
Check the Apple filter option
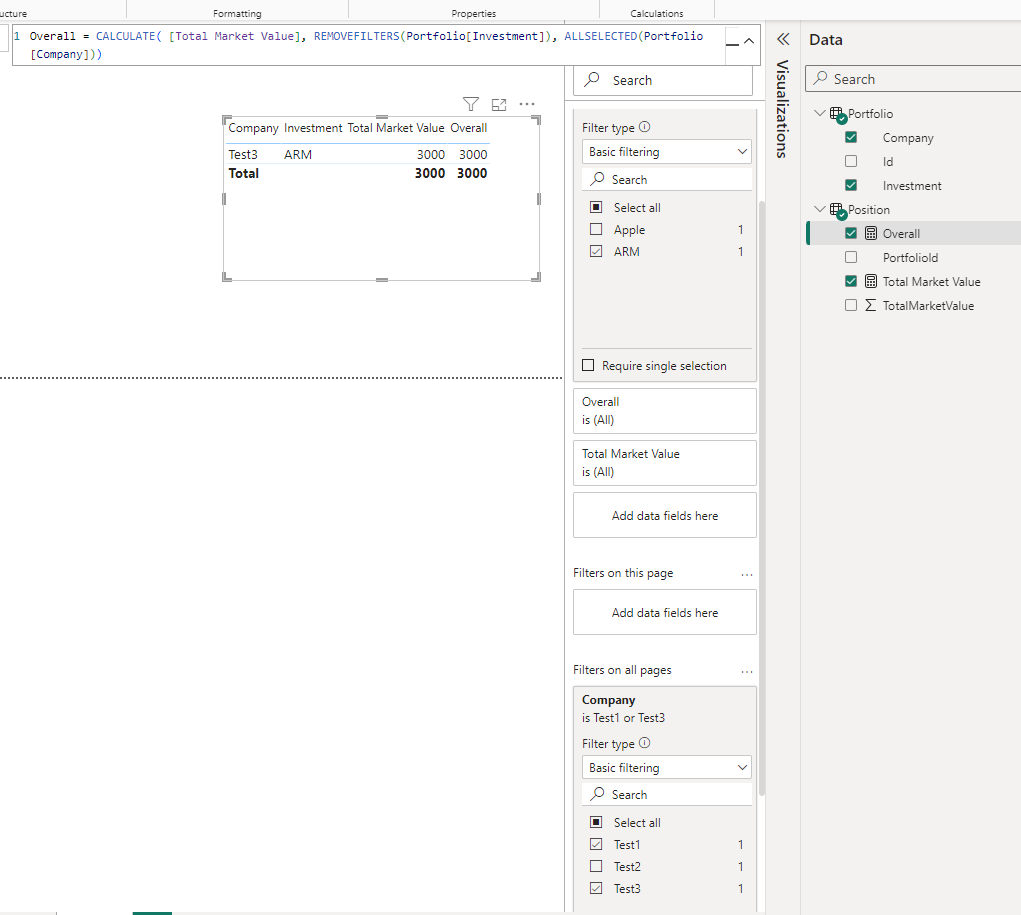[596, 229]
